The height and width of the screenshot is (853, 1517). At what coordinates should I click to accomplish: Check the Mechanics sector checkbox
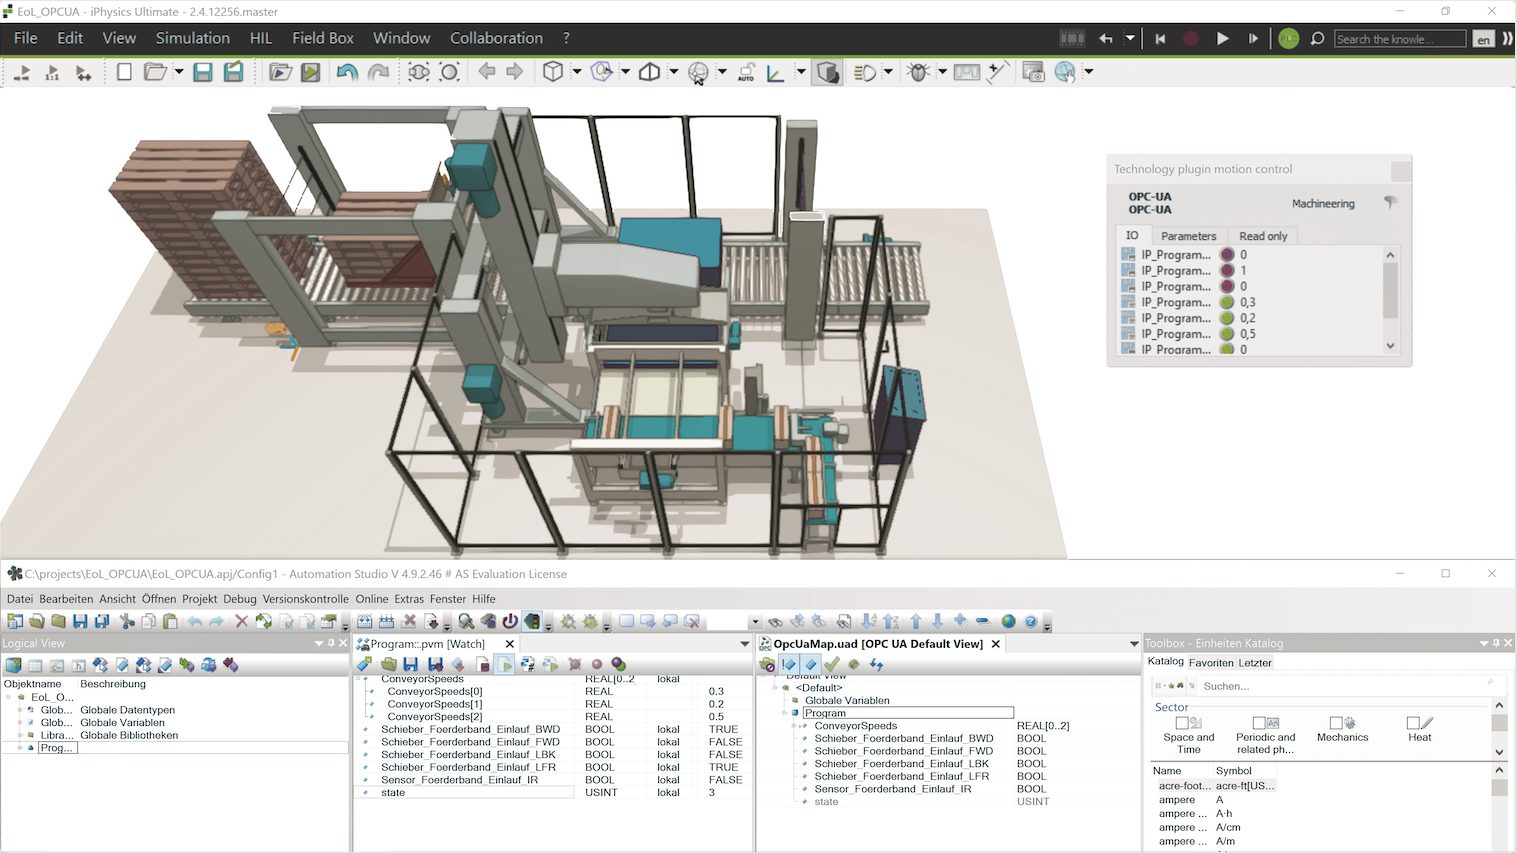click(1336, 723)
